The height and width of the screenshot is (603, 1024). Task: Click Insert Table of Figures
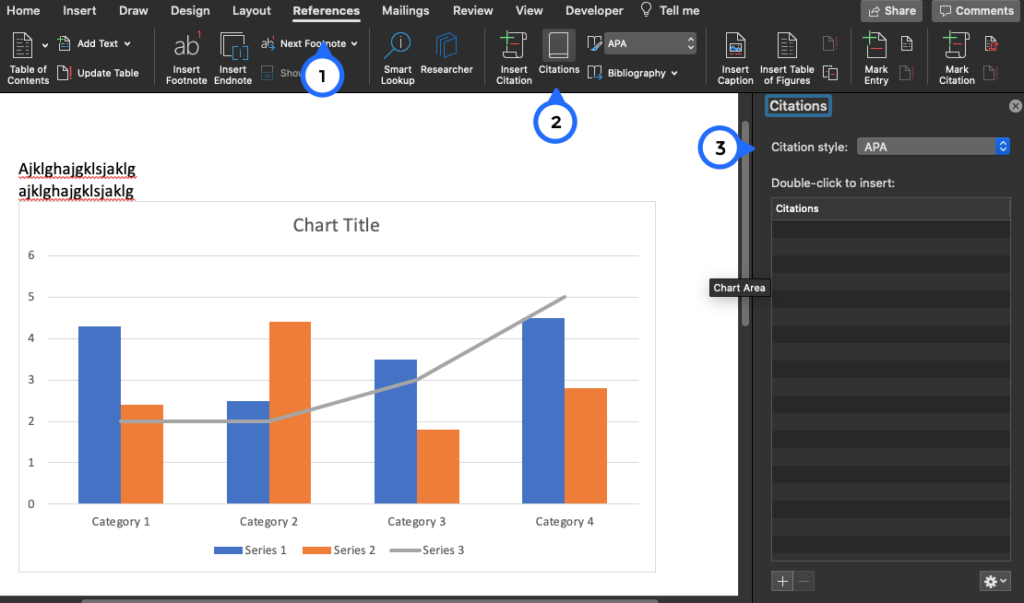point(787,59)
